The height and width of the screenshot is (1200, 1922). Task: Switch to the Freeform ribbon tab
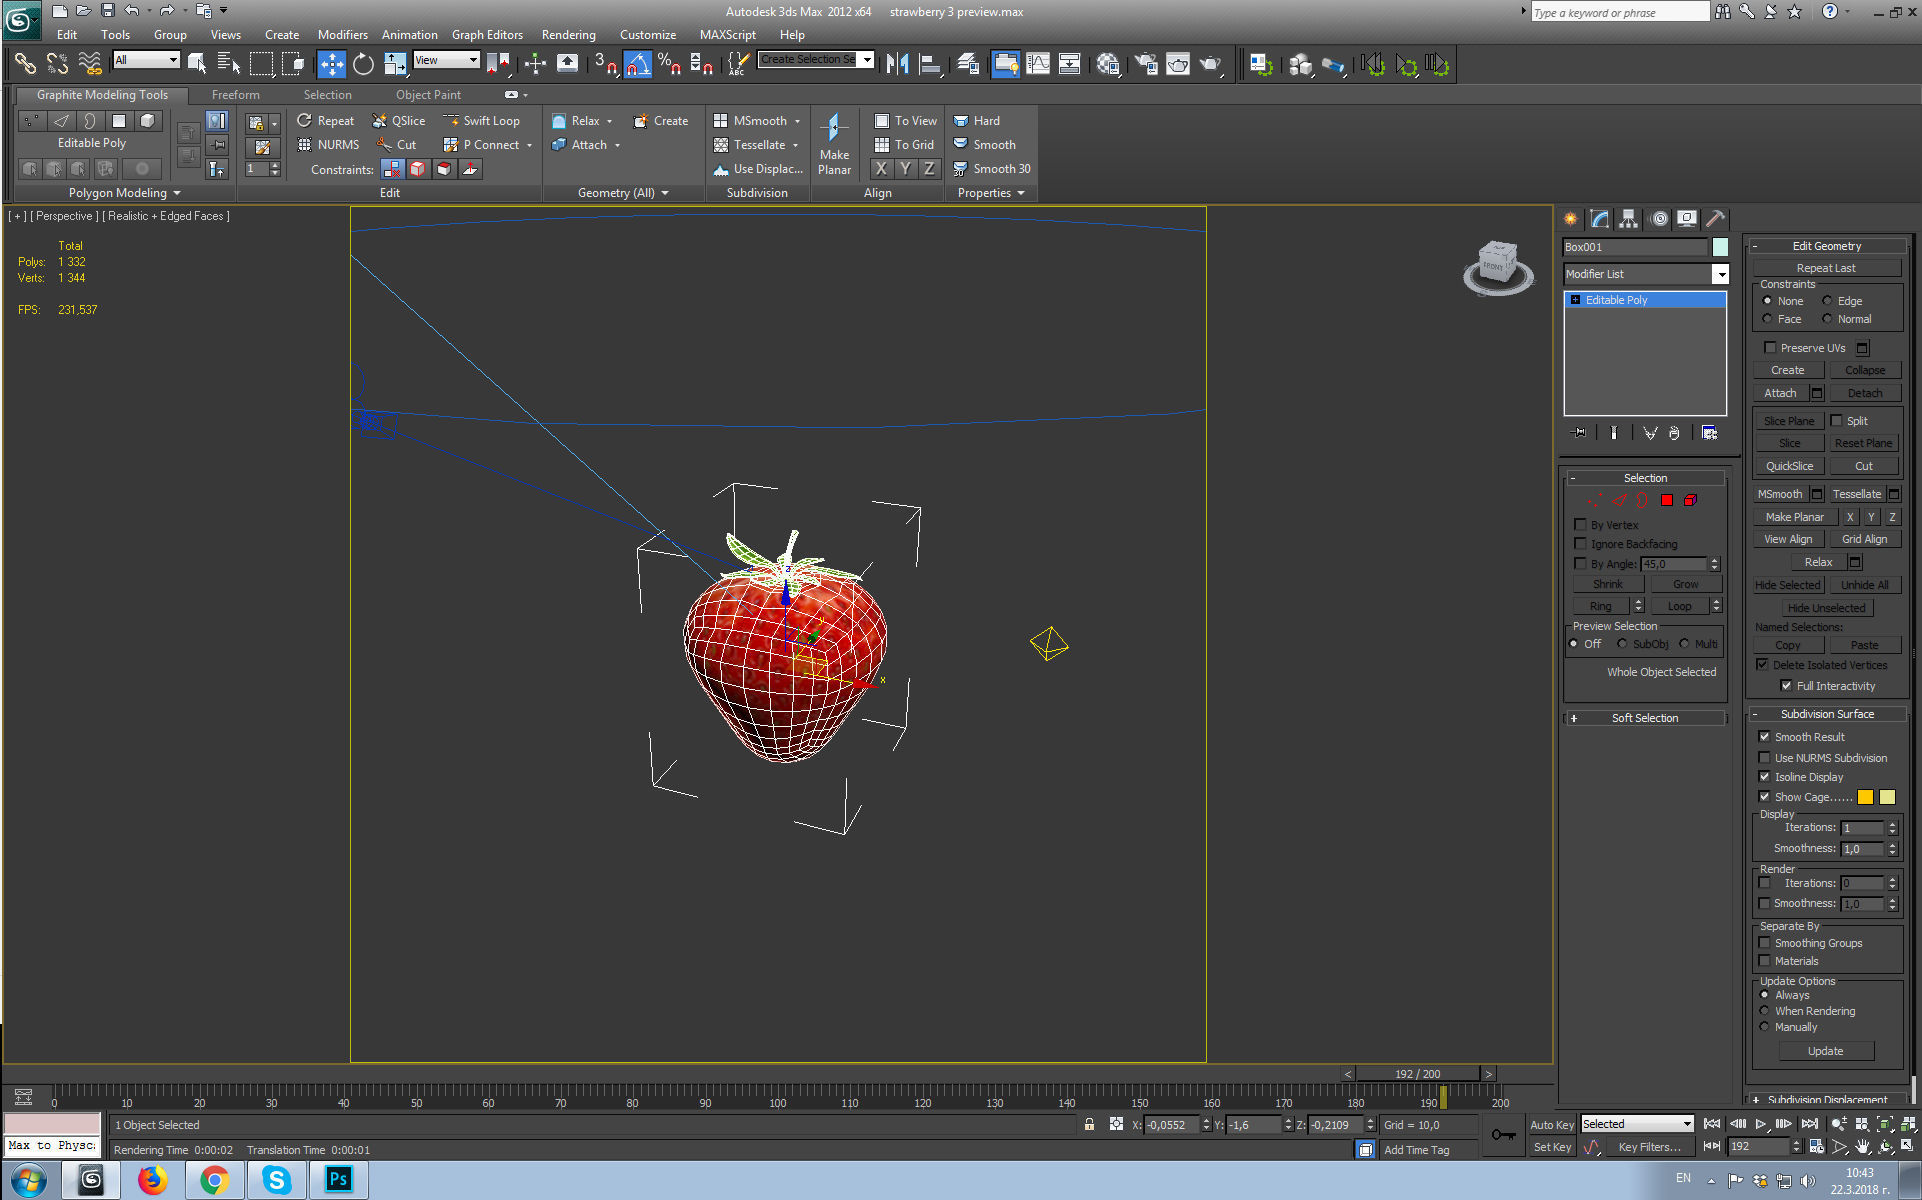235,95
